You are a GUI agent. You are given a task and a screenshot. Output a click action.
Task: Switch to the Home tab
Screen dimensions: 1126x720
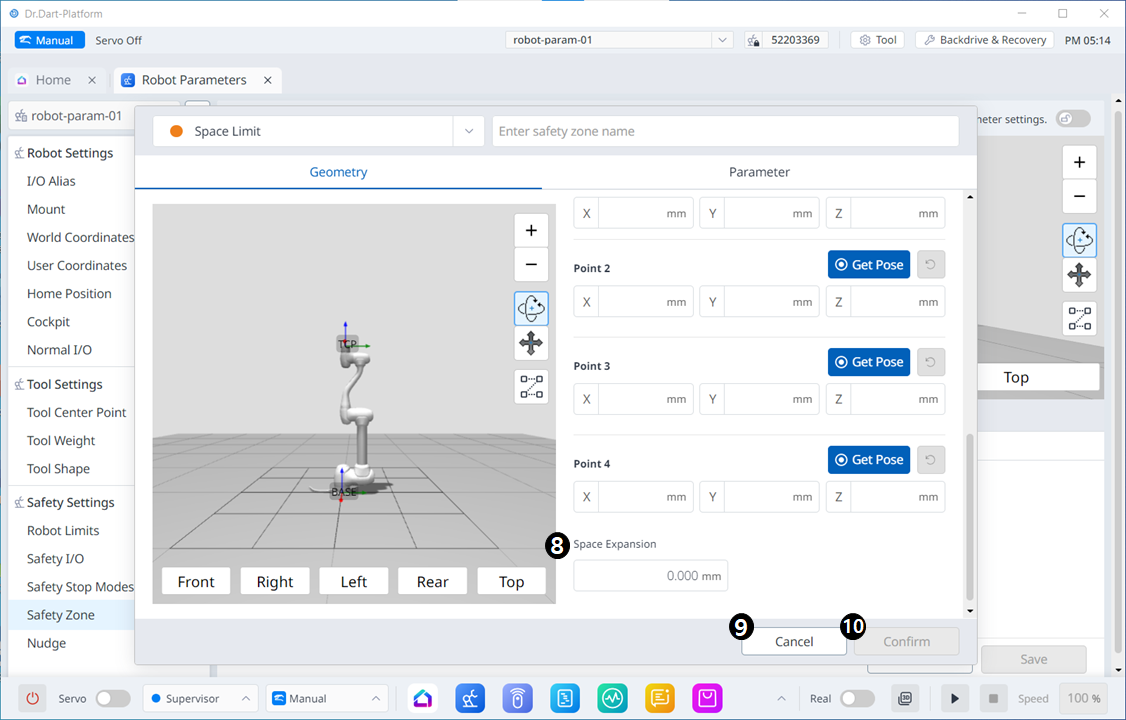(x=53, y=80)
